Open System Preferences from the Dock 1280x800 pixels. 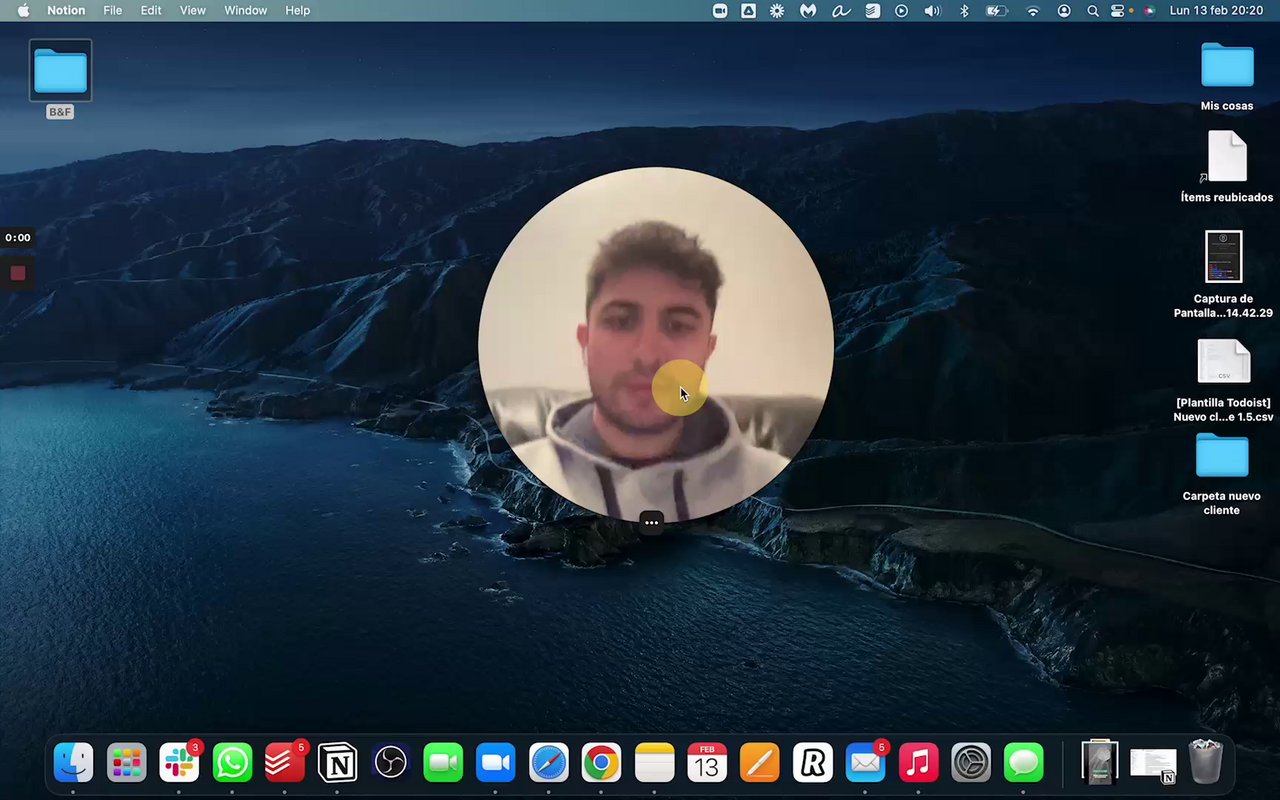click(x=970, y=764)
